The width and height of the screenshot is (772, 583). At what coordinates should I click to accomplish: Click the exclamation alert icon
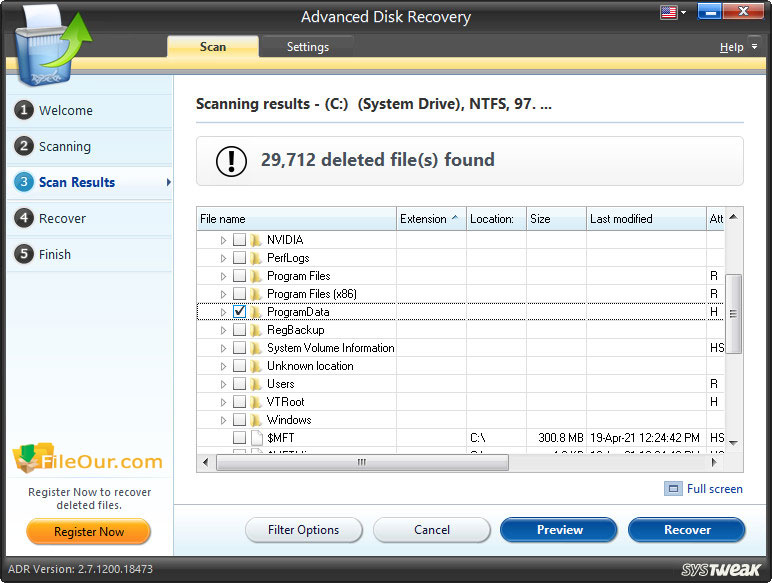231,161
